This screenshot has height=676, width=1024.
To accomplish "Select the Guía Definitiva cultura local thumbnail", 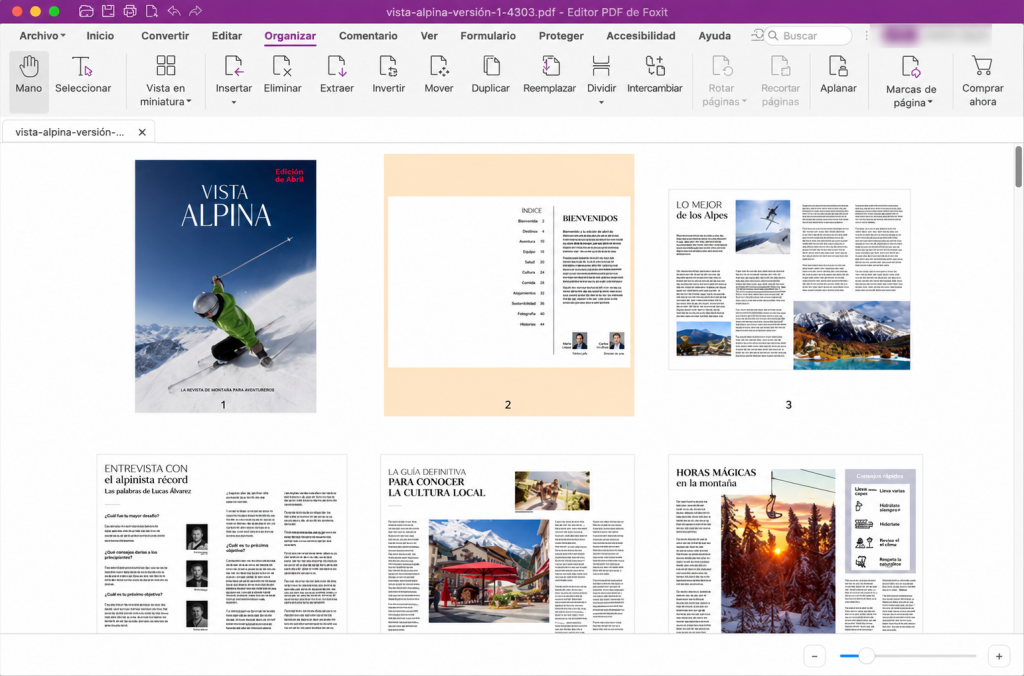I will coord(507,543).
